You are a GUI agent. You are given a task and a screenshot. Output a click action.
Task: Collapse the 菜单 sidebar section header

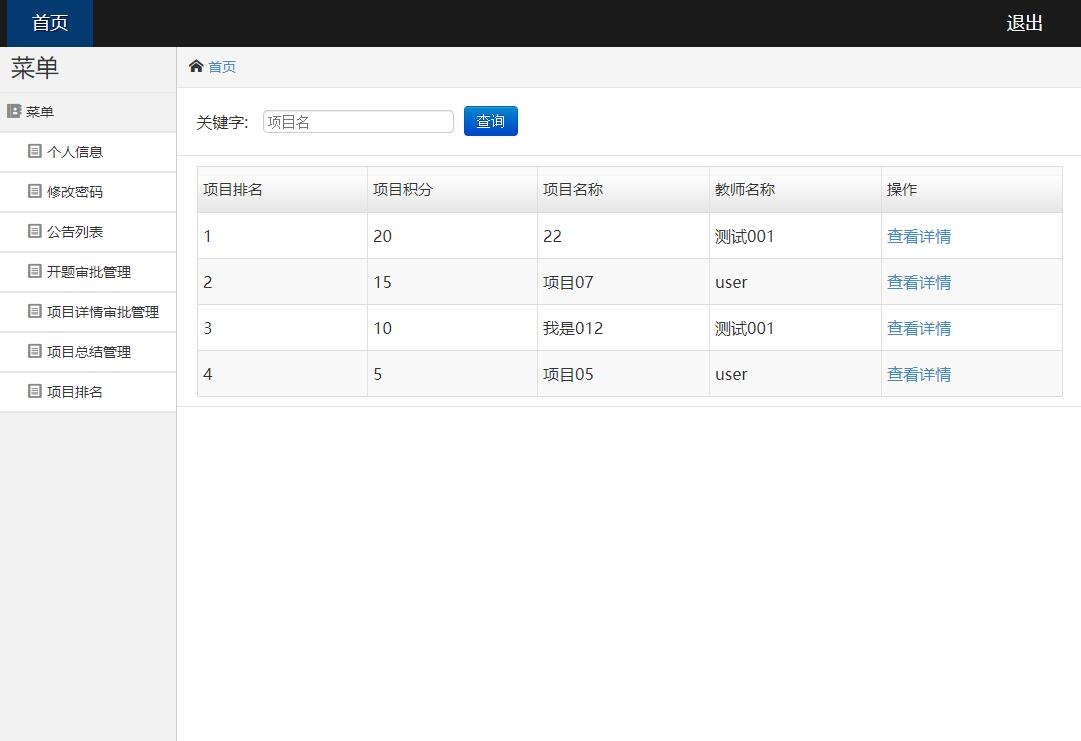40,112
